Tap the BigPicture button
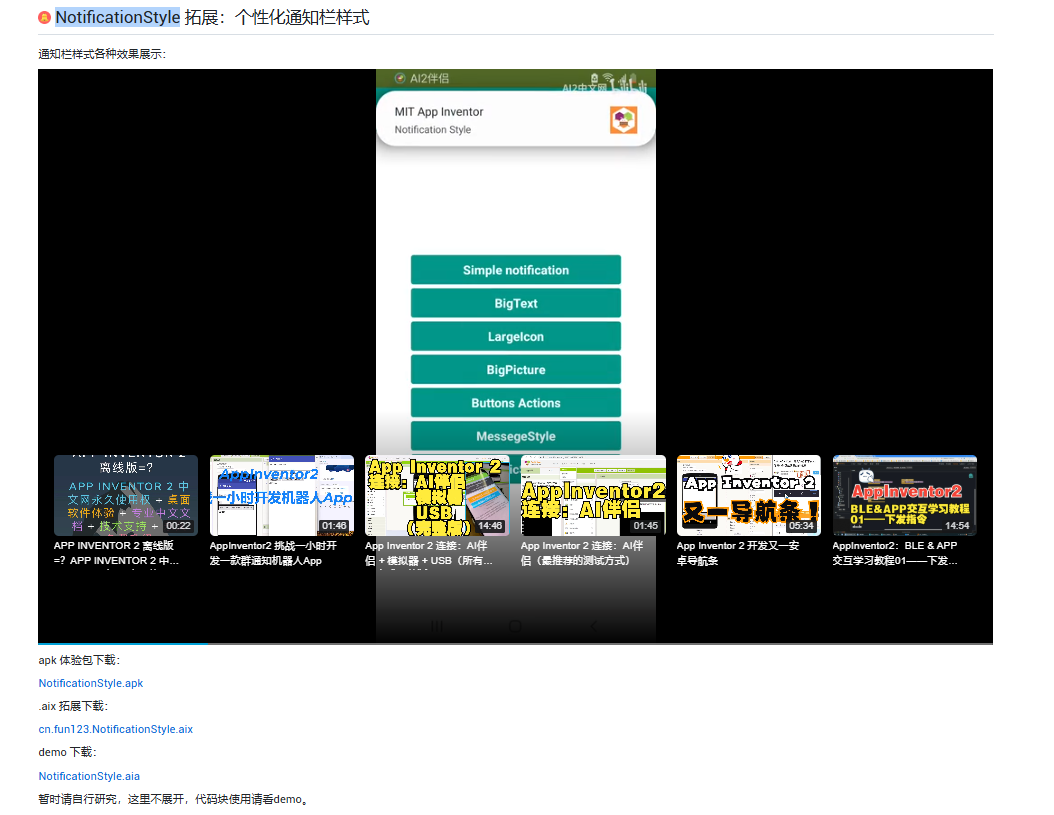The height and width of the screenshot is (815, 1054). click(516, 370)
